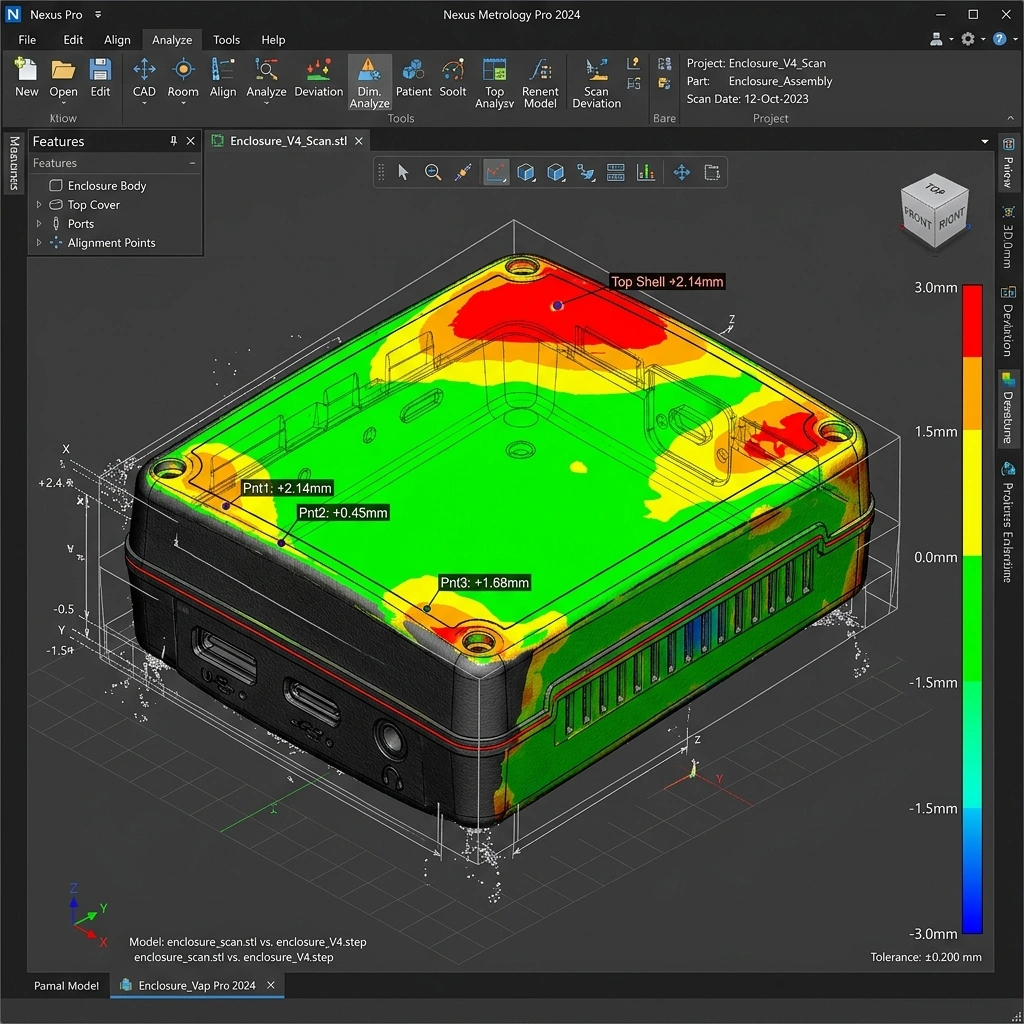Image resolution: width=1024 pixels, height=1024 pixels.
Task: Click the Nexus Pro app logo
Action: point(13,14)
